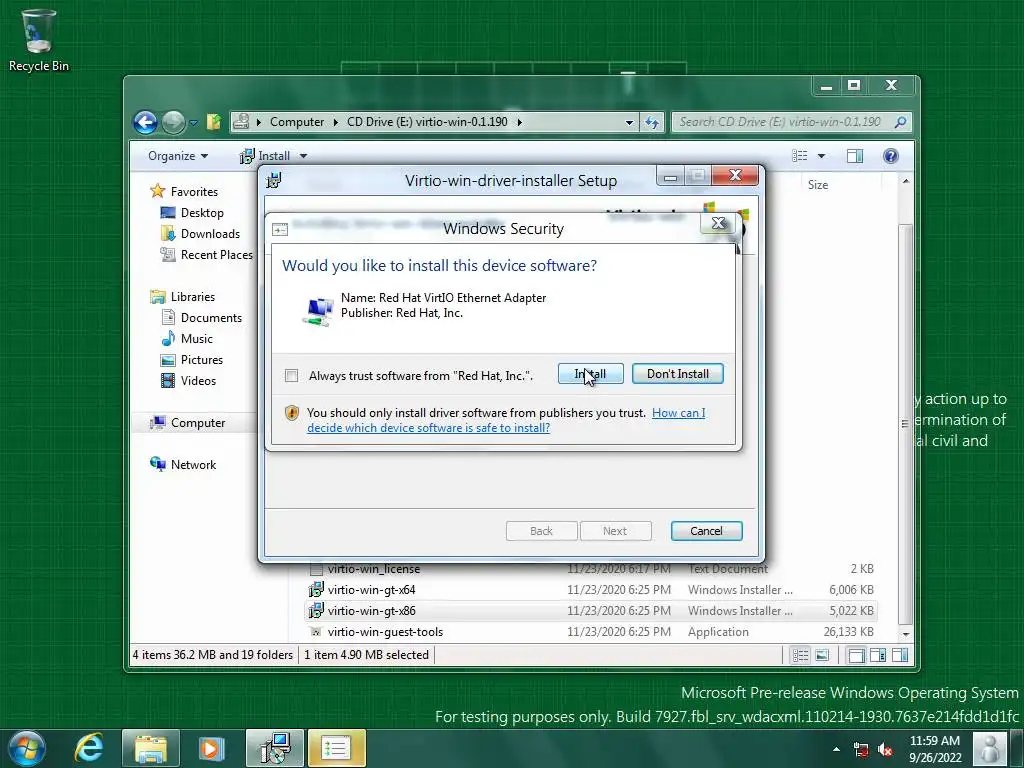The image size is (1024, 768).
Task: Refresh the Explorer folder view
Action: click(652, 122)
